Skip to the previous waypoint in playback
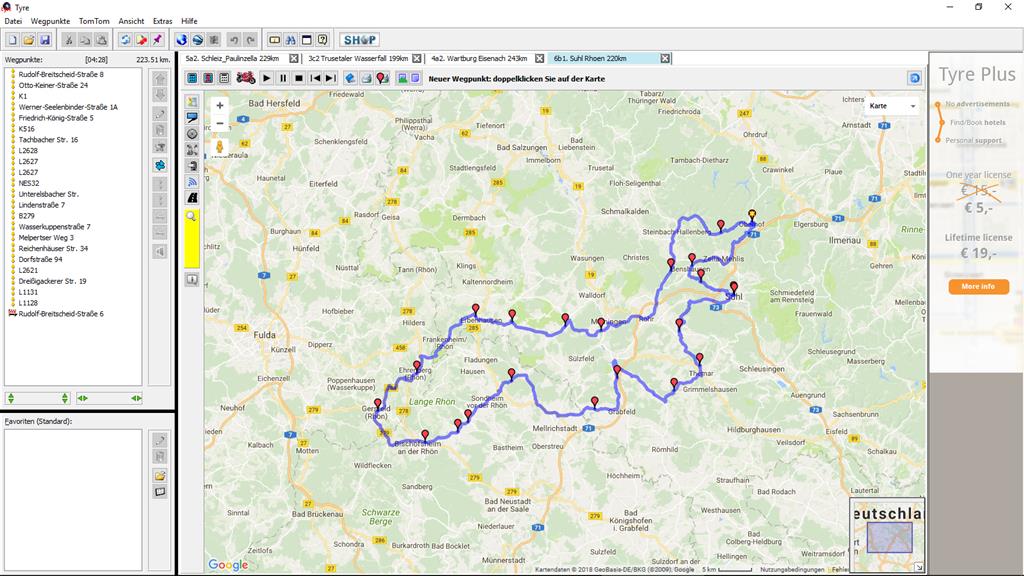The height and width of the screenshot is (576, 1024). pyautogui.click(x=315, y=78)
